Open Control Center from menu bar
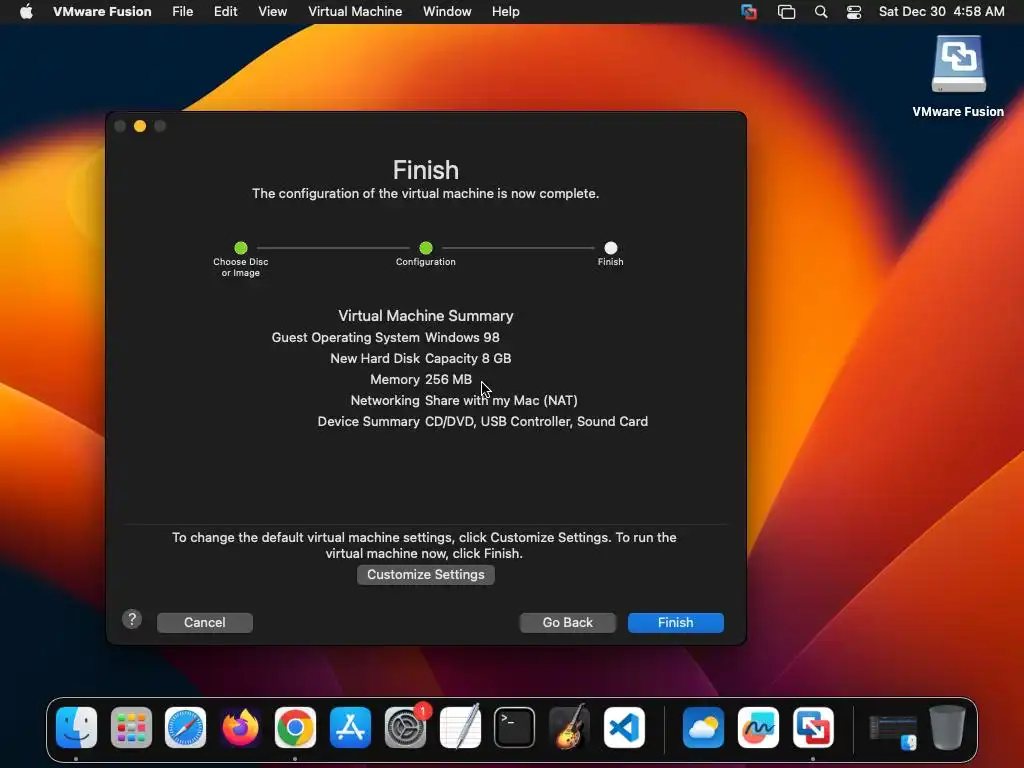The height and width of the screenshot is (768, 1024). point(854,11)
